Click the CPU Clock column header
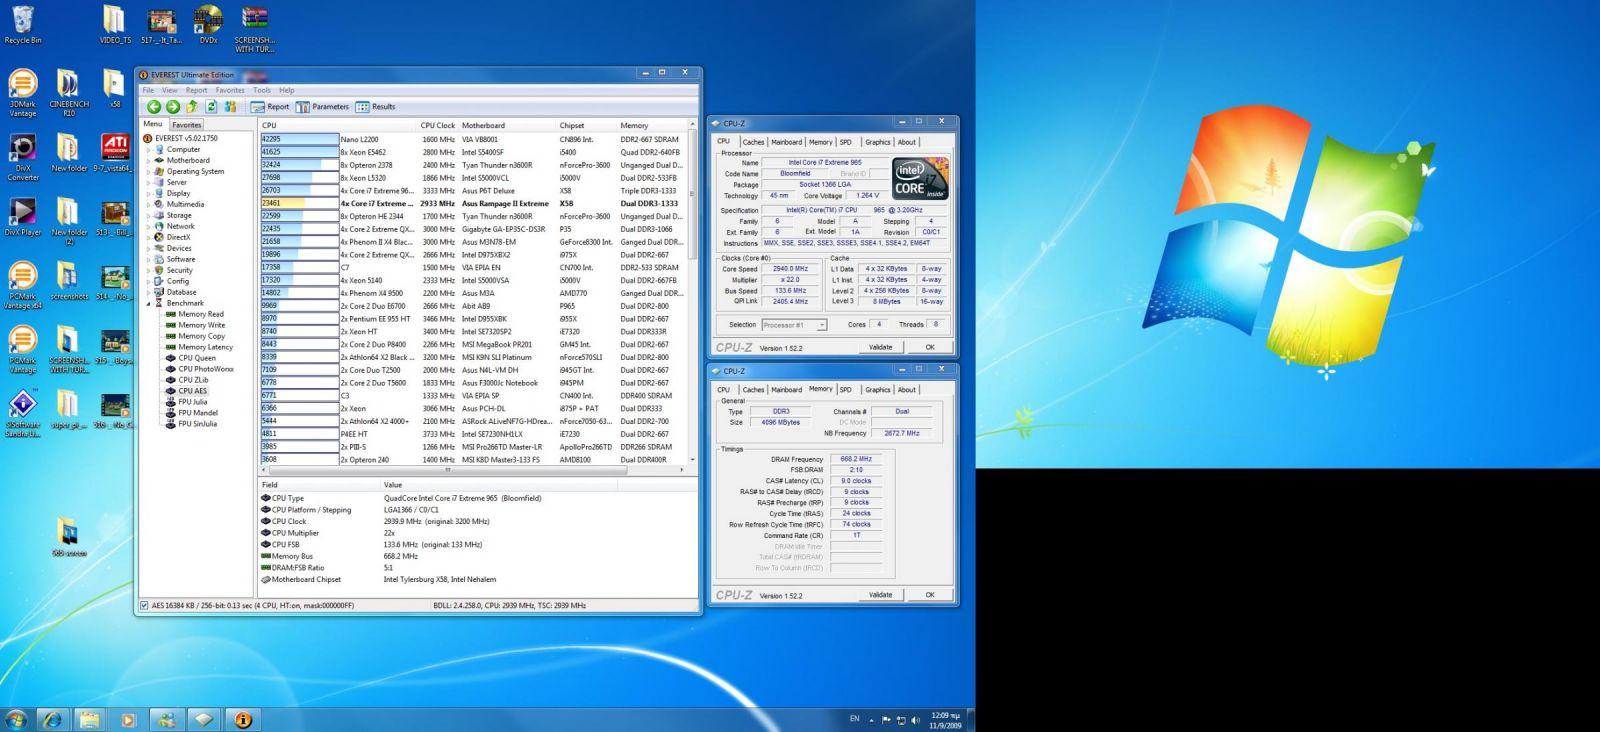The height and width of the screenshot is (732, 1600). [x=438, y=126]
